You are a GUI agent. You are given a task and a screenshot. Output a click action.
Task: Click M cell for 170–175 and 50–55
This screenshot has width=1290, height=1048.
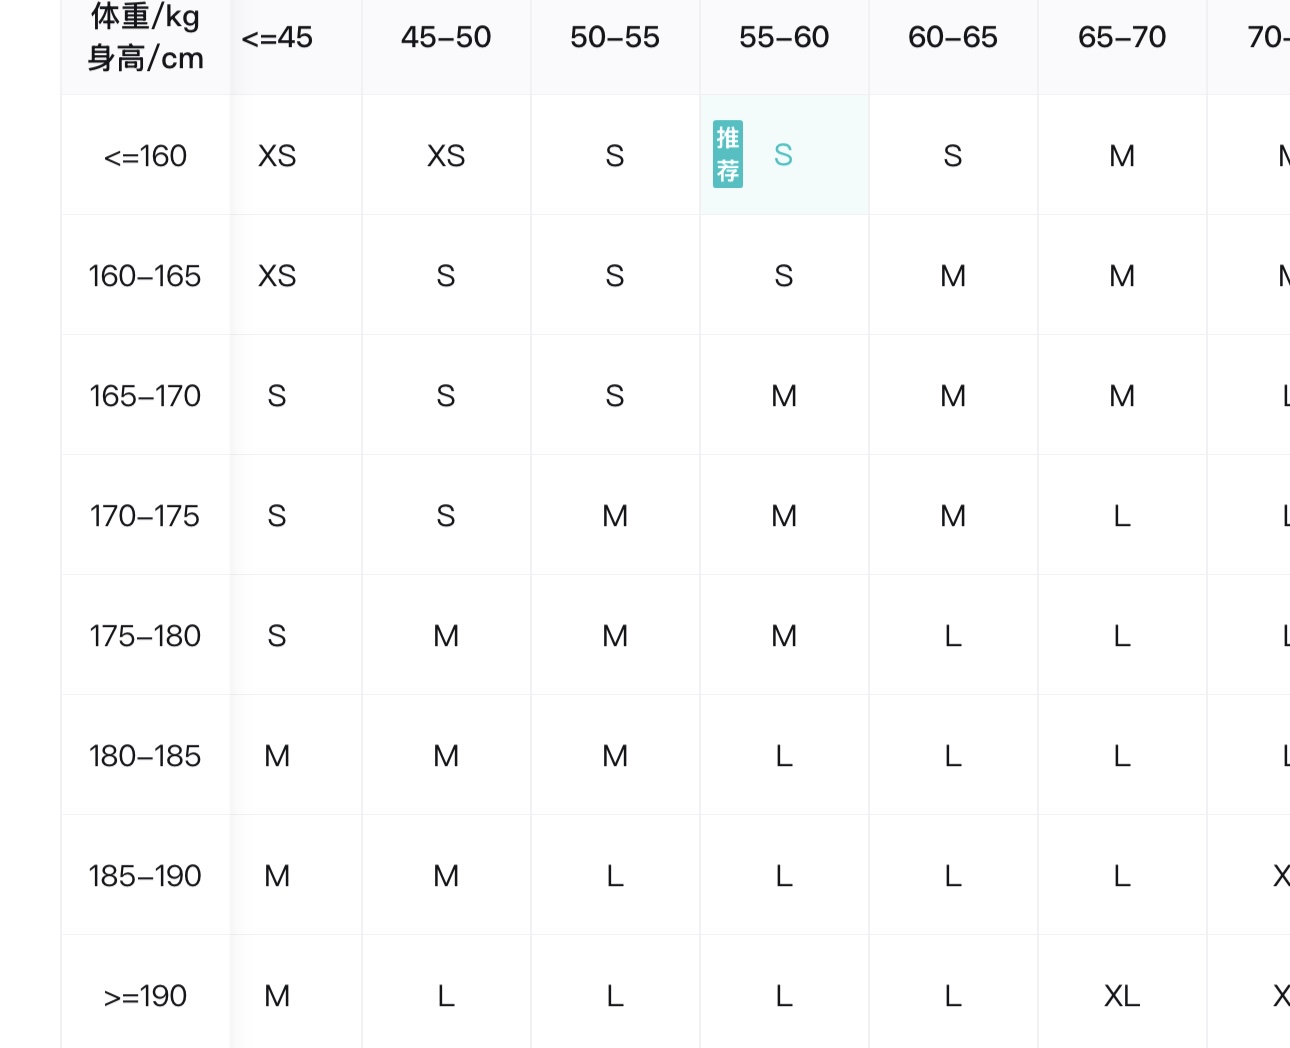pyautogui.click(x=615, y=516)
